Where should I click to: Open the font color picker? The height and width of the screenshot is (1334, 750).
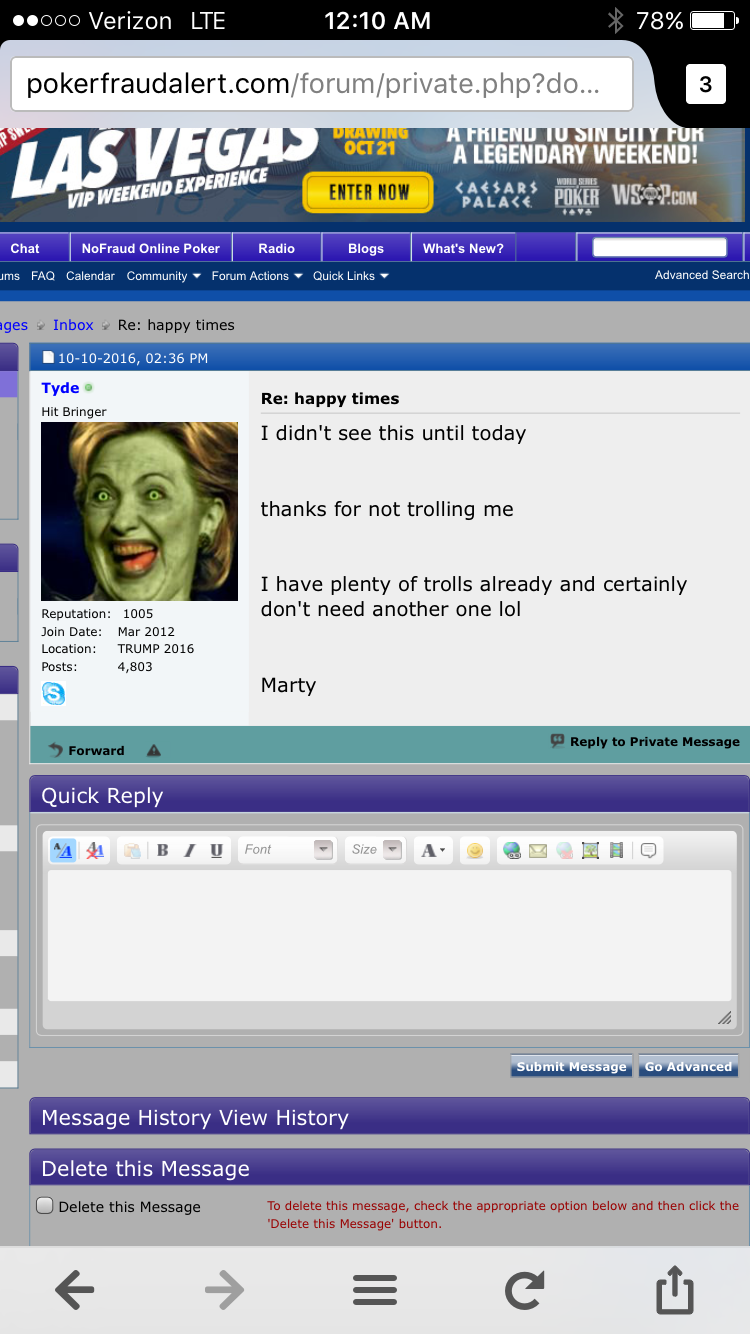433,850
